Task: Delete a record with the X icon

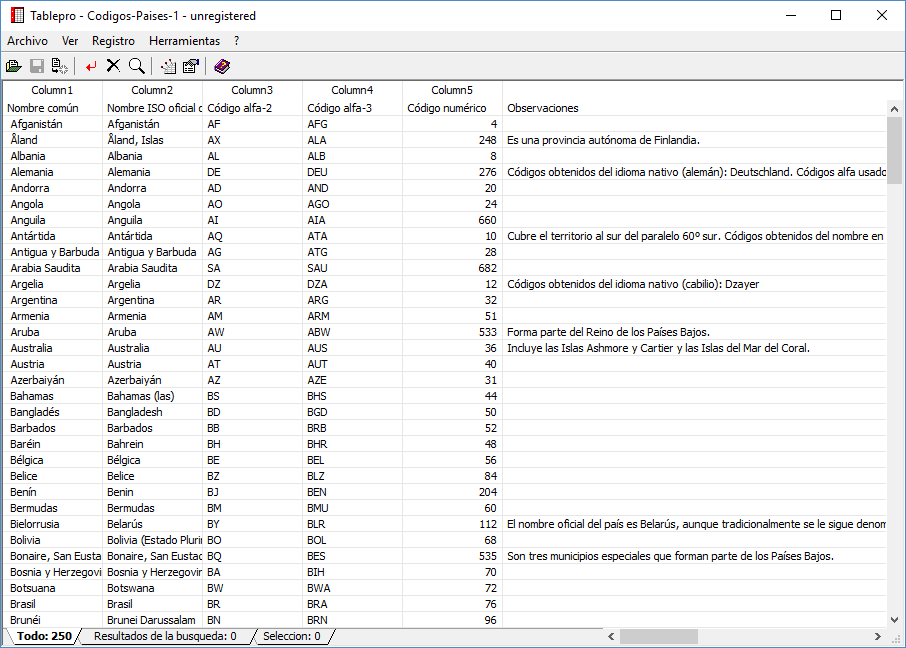Action: pos(115,65)
